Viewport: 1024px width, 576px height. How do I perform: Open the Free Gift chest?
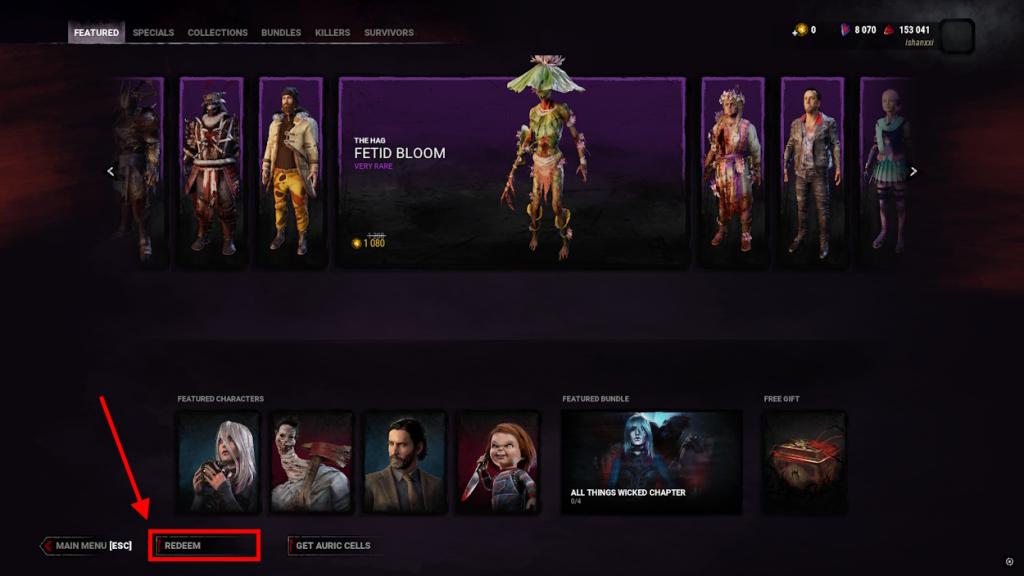point(804,462)
